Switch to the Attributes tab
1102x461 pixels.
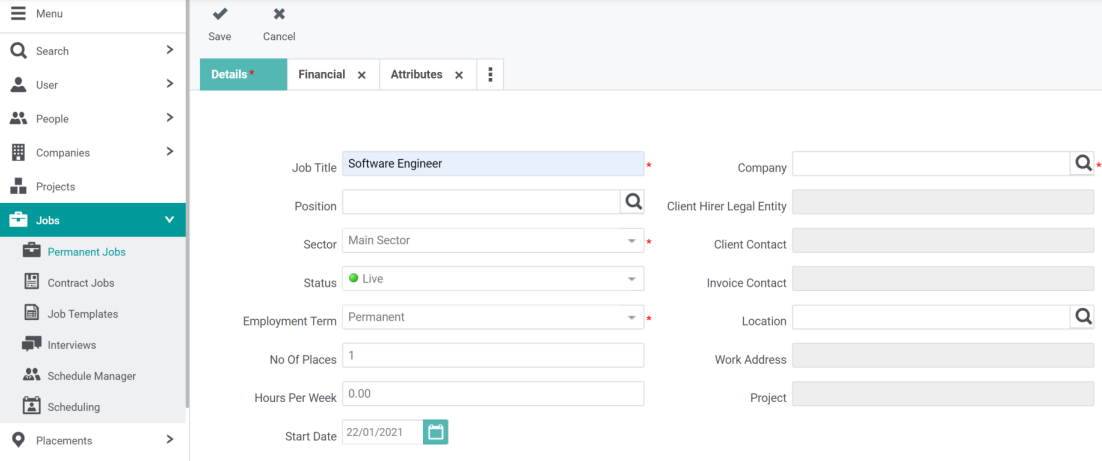[416, 74]
